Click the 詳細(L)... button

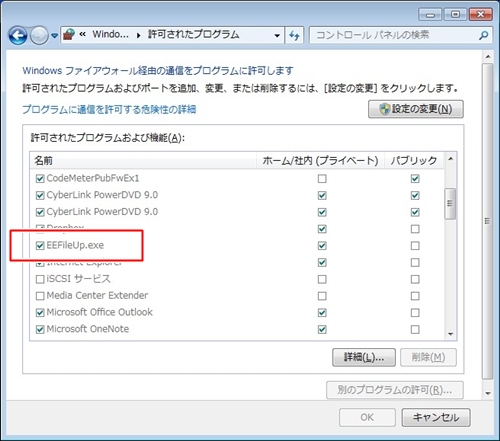pyautogui.click(x=364, y=357)
